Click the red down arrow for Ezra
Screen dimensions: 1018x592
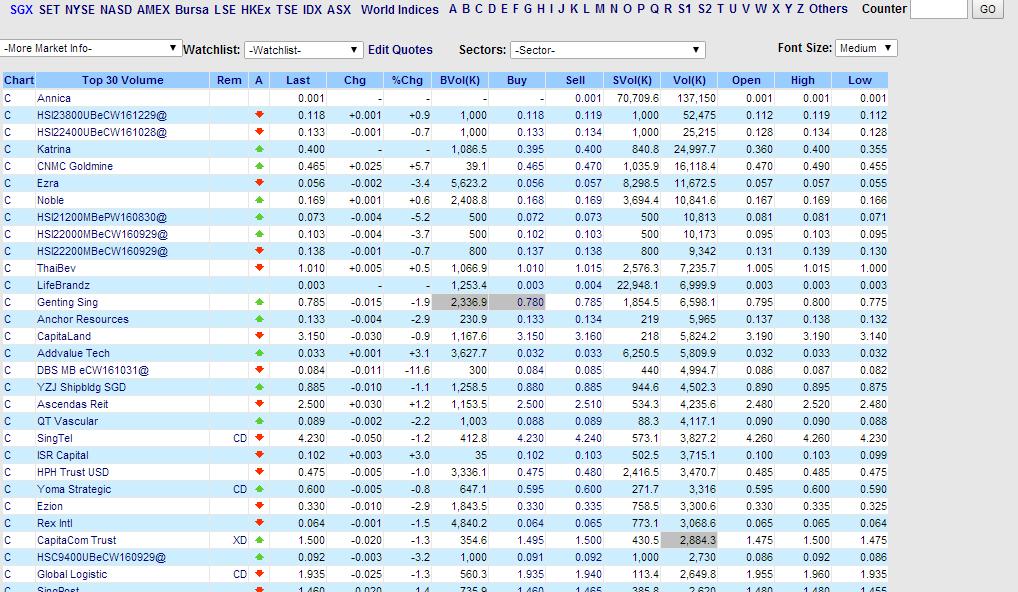(259, 183)
